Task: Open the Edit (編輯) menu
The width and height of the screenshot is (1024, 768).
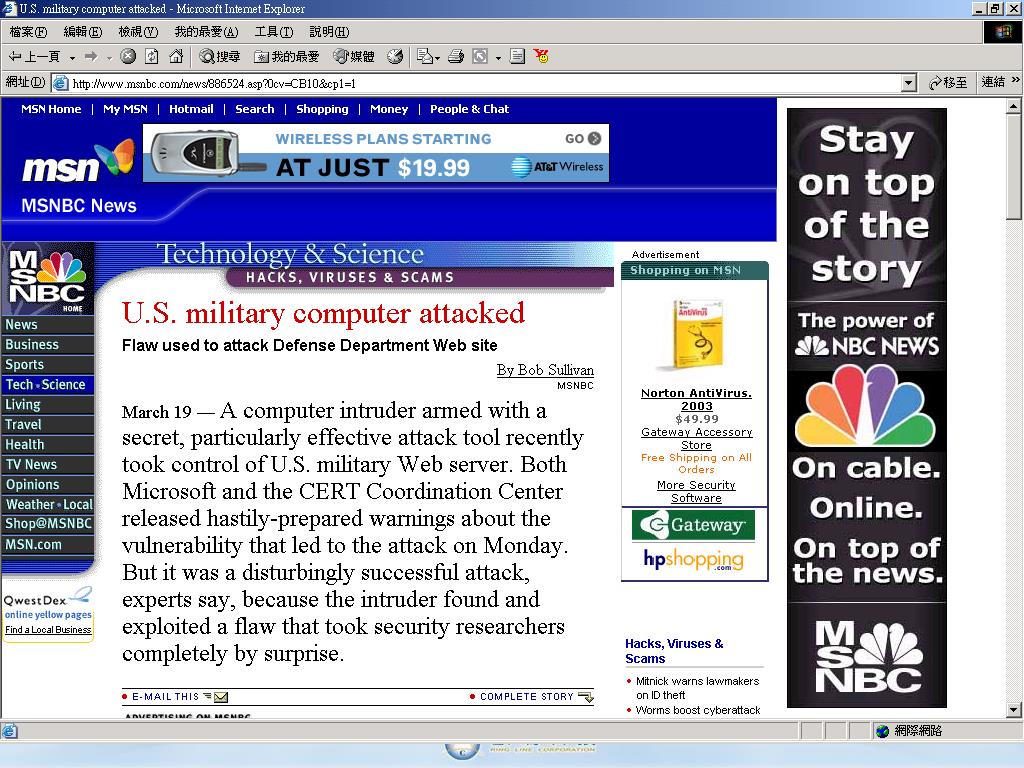Action: [x=82, y=31]
